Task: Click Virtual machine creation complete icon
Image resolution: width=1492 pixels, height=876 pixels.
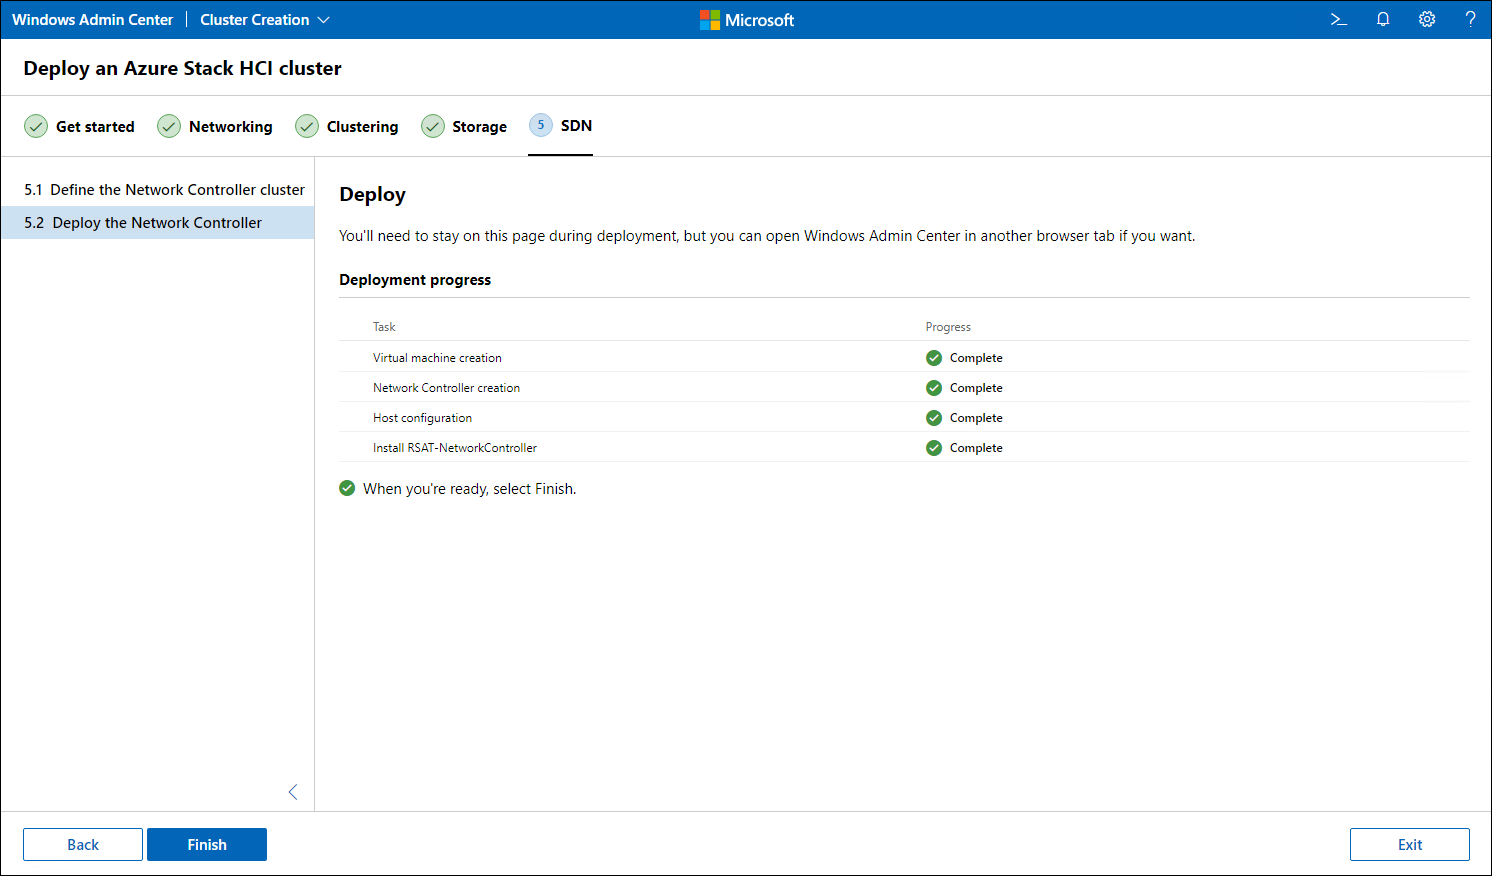Action: coord(934,358)
